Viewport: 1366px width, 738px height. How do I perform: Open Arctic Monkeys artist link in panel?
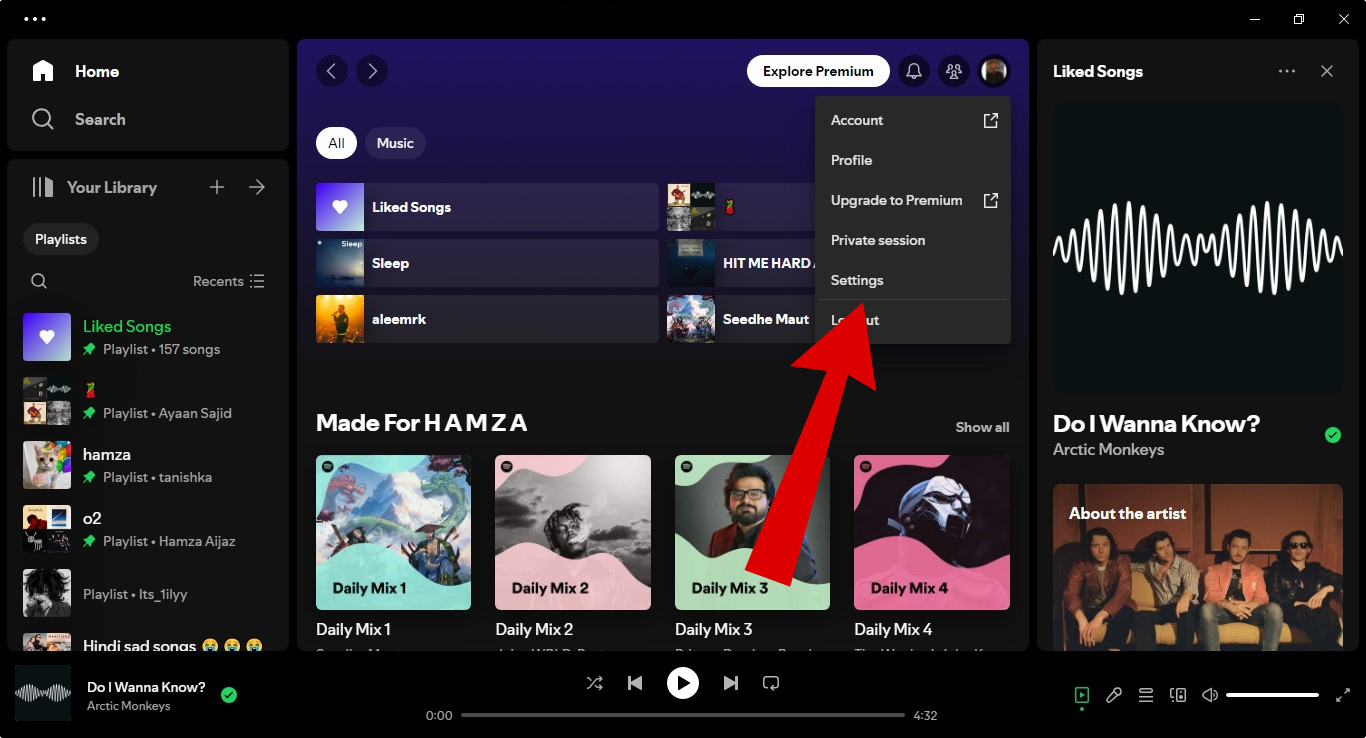[x=1109, y=450]
